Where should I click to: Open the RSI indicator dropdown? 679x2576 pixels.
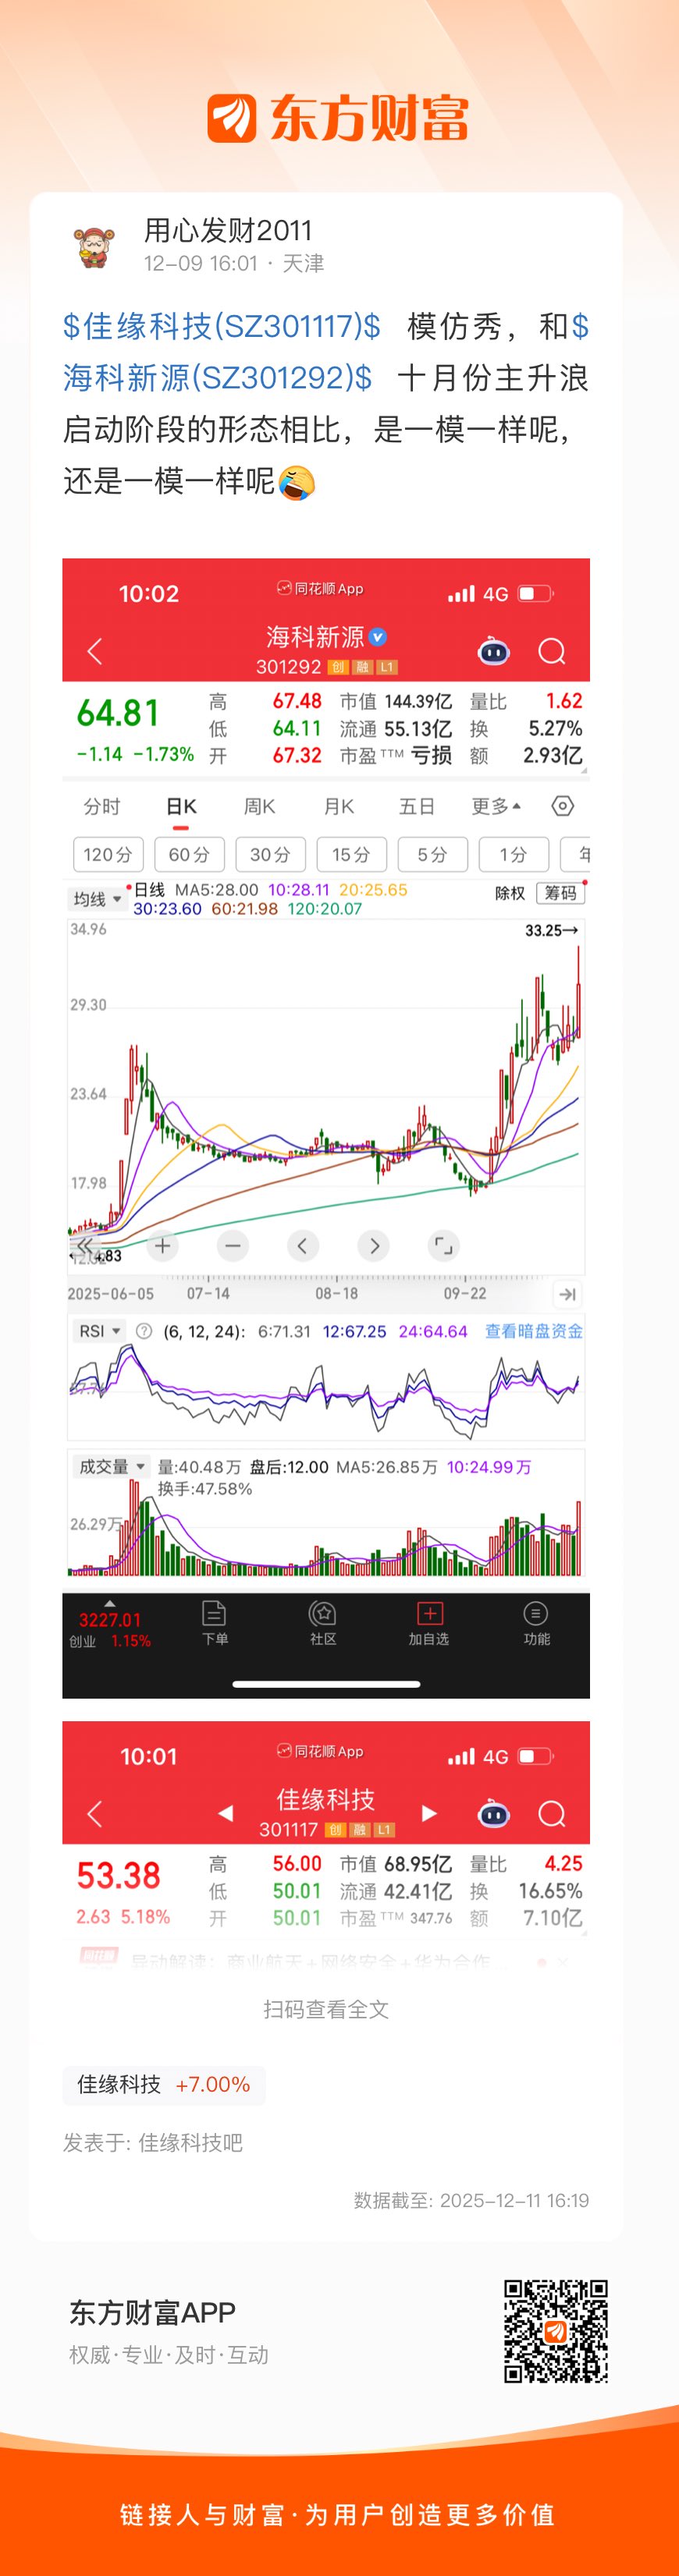(x=99, y=1331)
